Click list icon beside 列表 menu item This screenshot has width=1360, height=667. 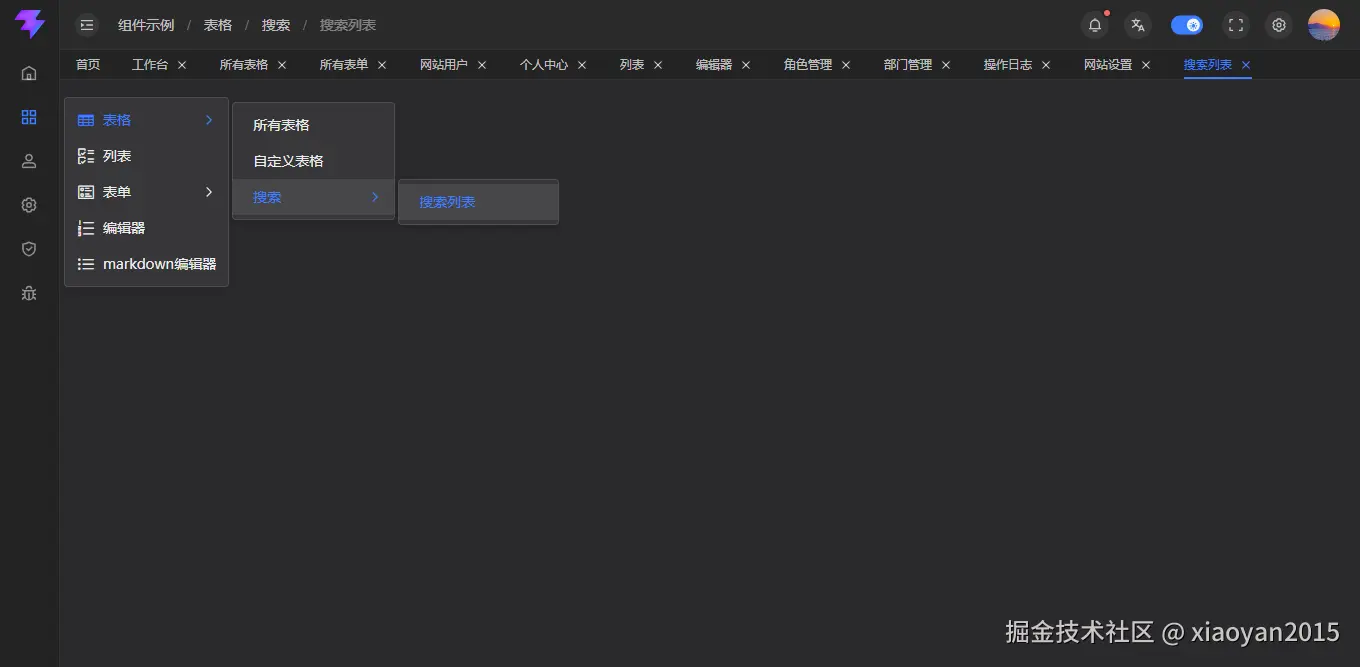[86, 156]
